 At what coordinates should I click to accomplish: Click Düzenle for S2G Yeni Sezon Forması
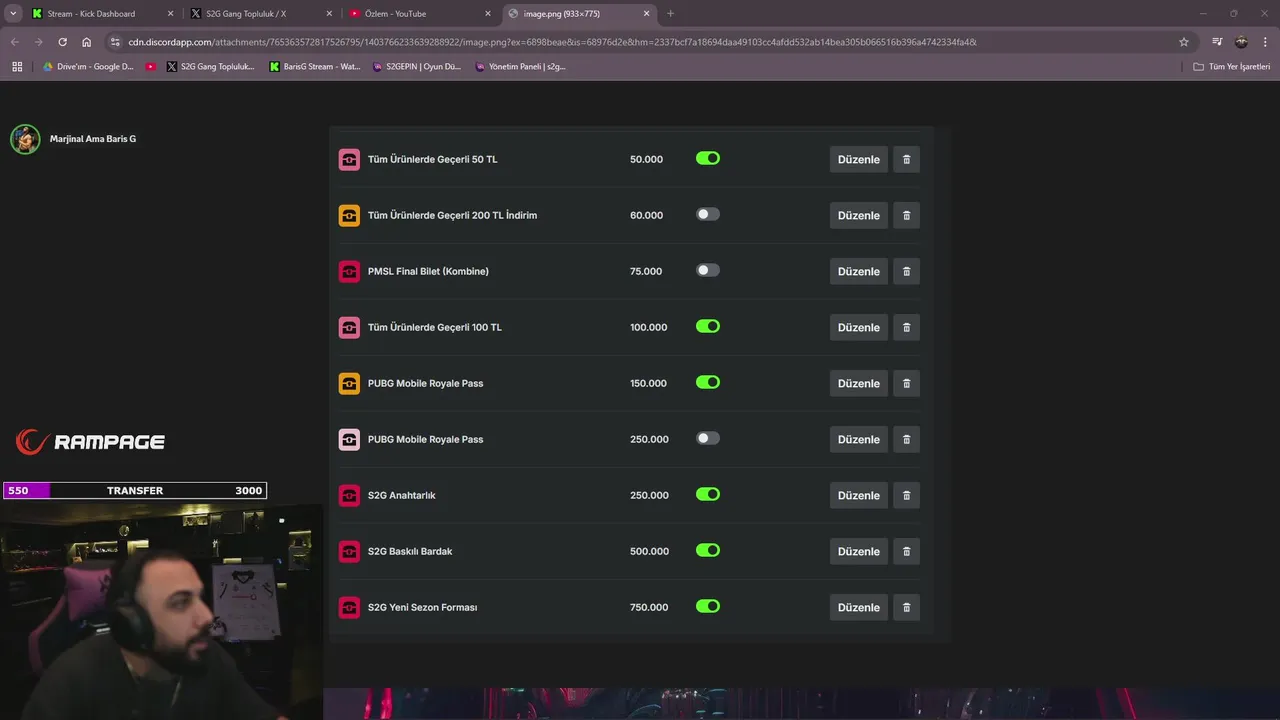click(859, 607)
